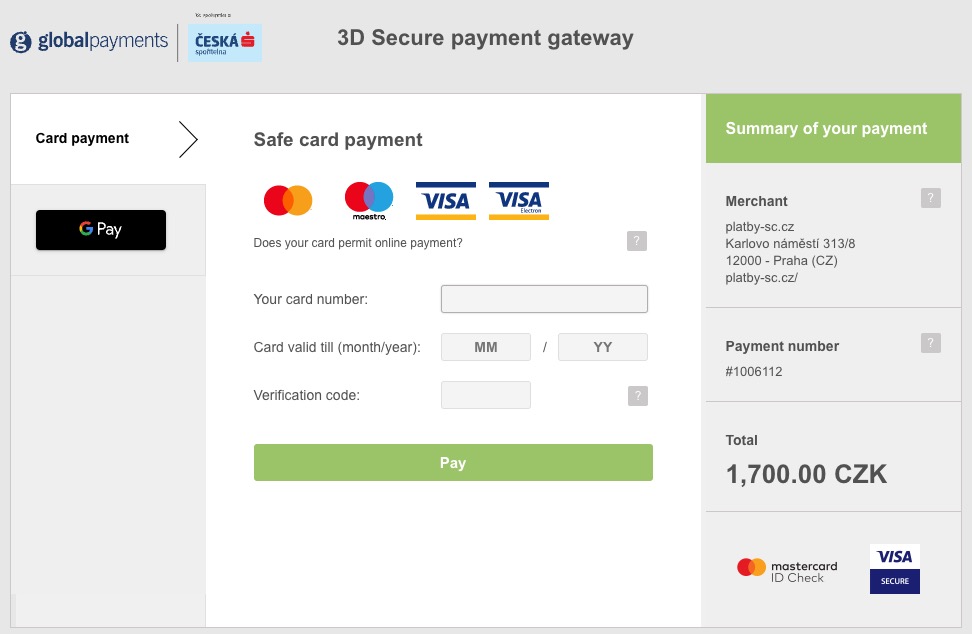
Task: Click the Visa Electron card logo
Action: click(x=519, y=201)
